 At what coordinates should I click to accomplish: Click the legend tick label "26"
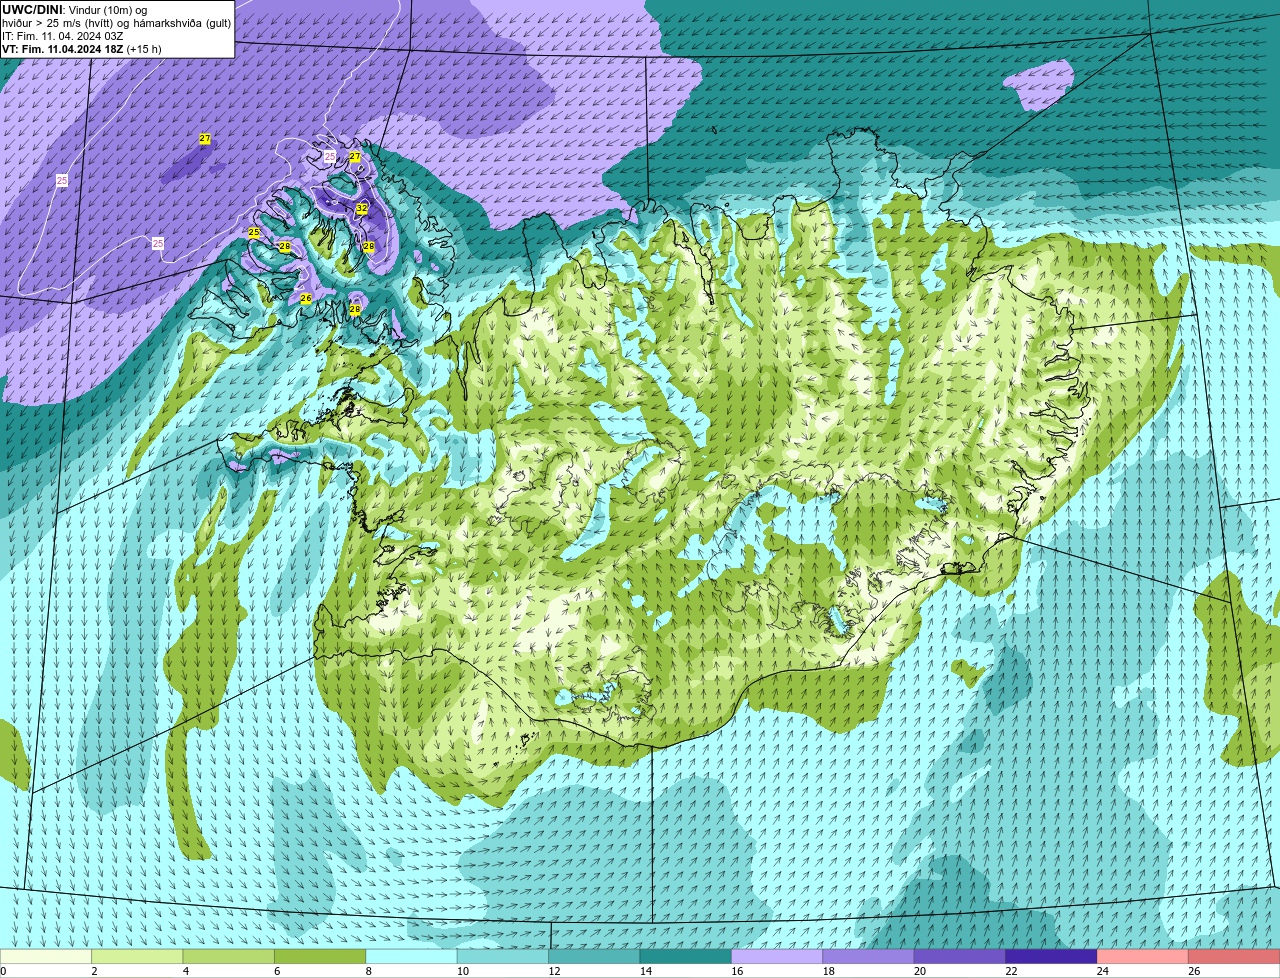pyautogui.click(x=1194, y=971)
